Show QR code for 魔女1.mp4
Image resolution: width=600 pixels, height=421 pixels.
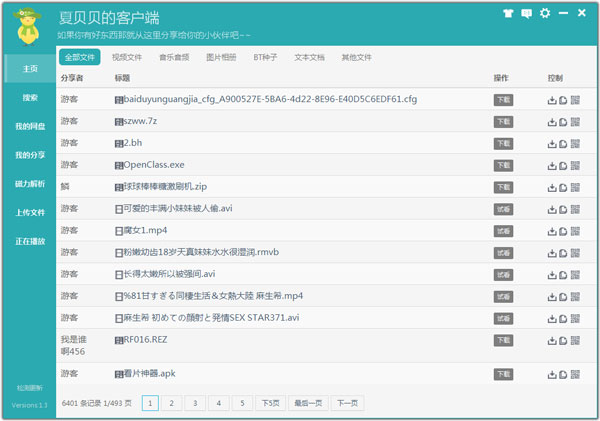(575, 231)
